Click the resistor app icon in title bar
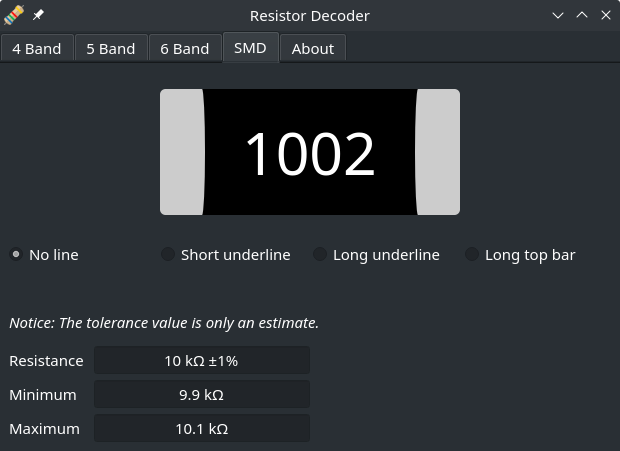The width and height of the screenshot is (620, 451). click(x=14, y=16)
